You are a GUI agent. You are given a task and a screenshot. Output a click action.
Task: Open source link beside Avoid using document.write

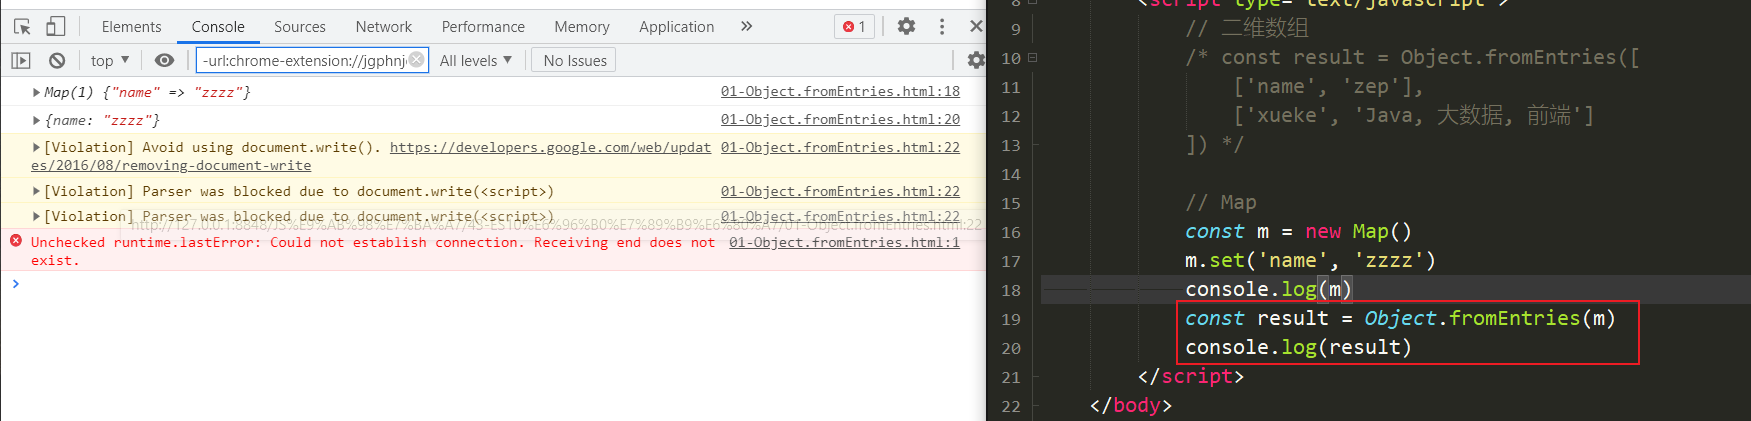(x=840, y=148)
